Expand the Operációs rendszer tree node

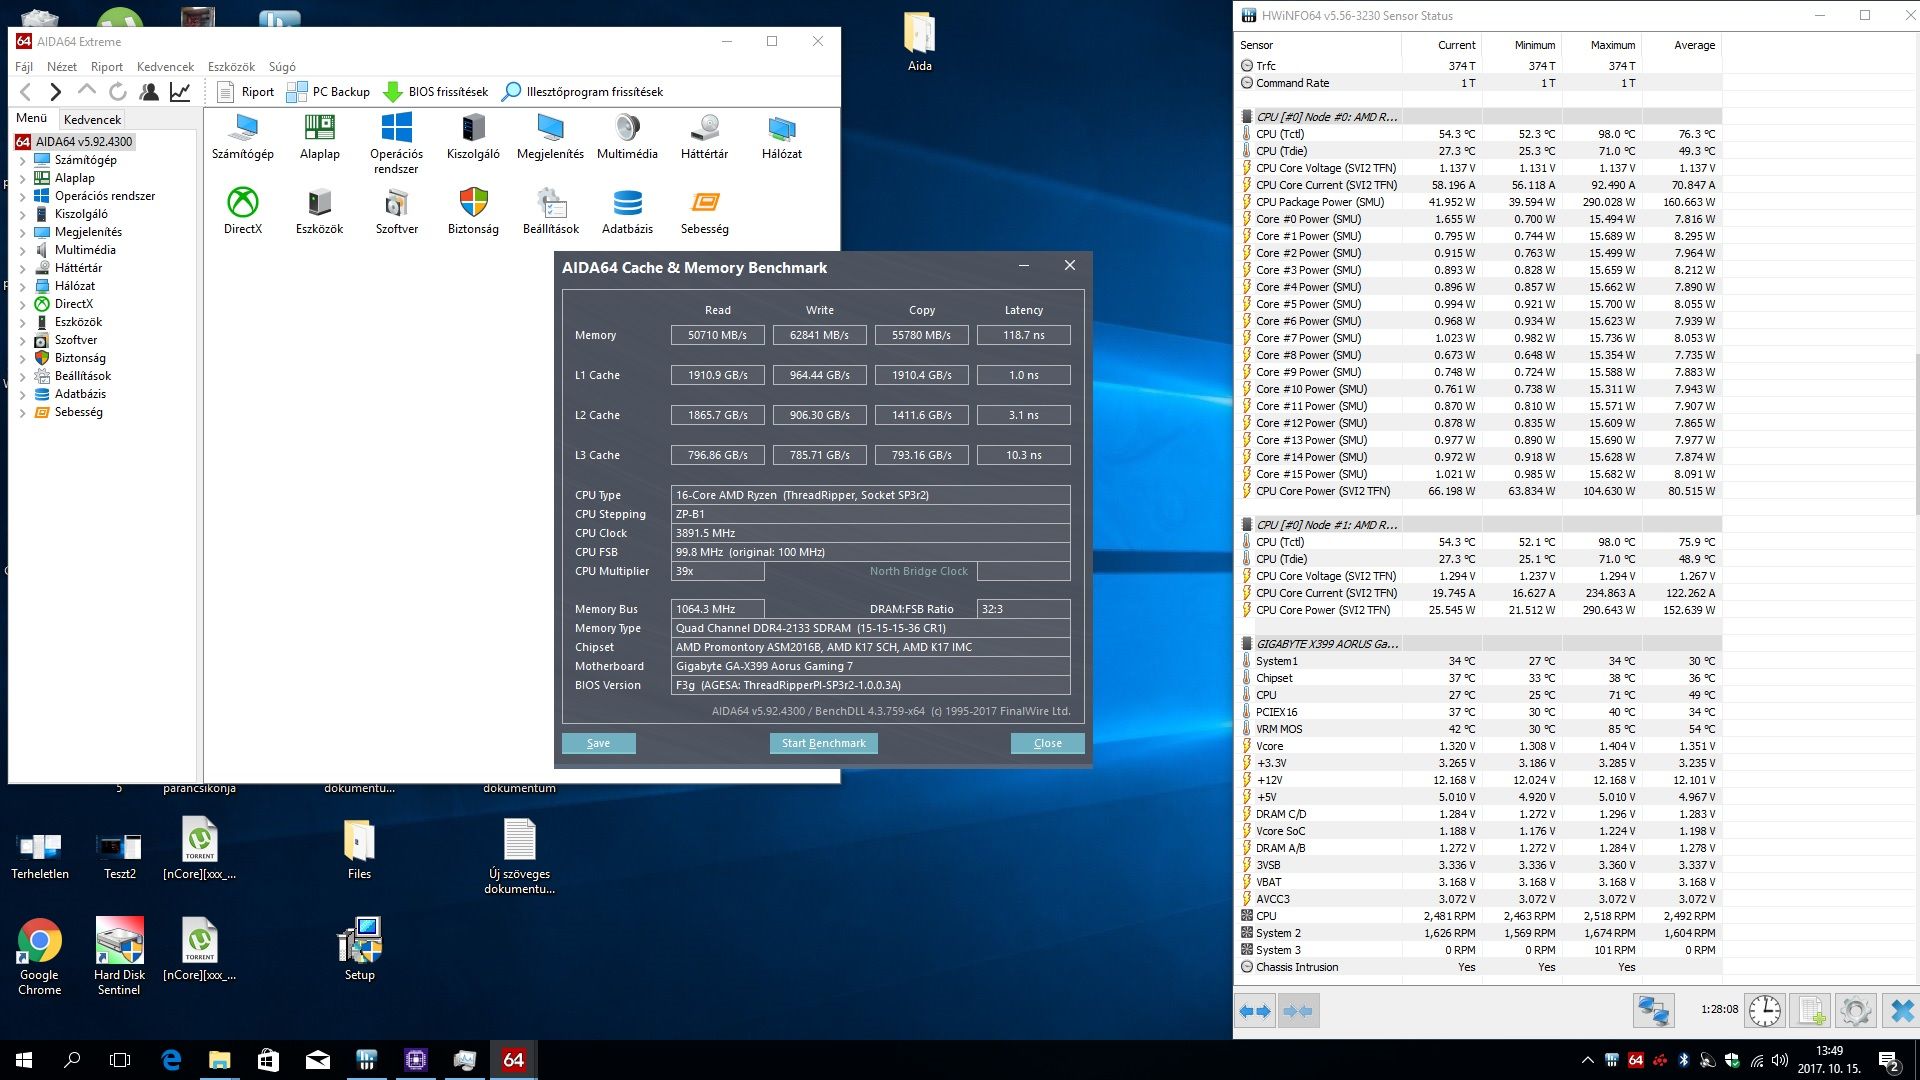pyautogui.click(x=23, y=197)
